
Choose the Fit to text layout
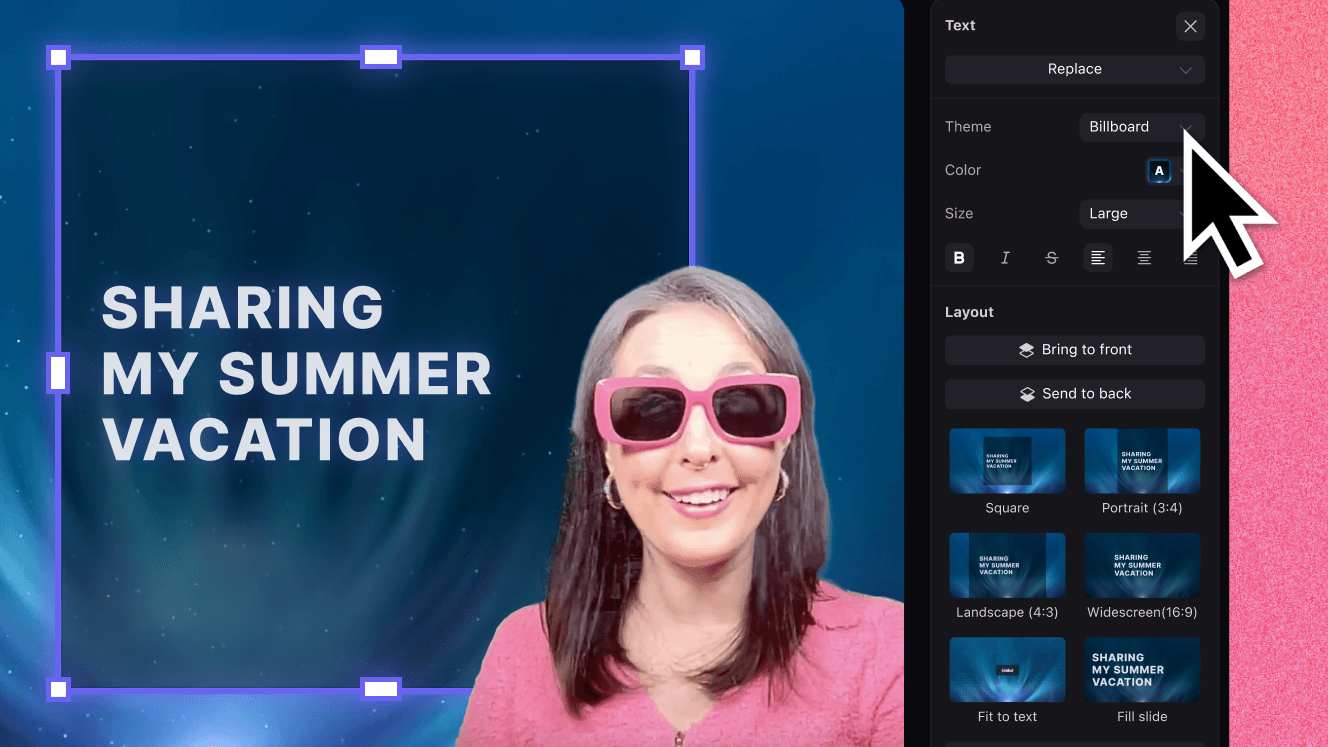coord(1007,669)
